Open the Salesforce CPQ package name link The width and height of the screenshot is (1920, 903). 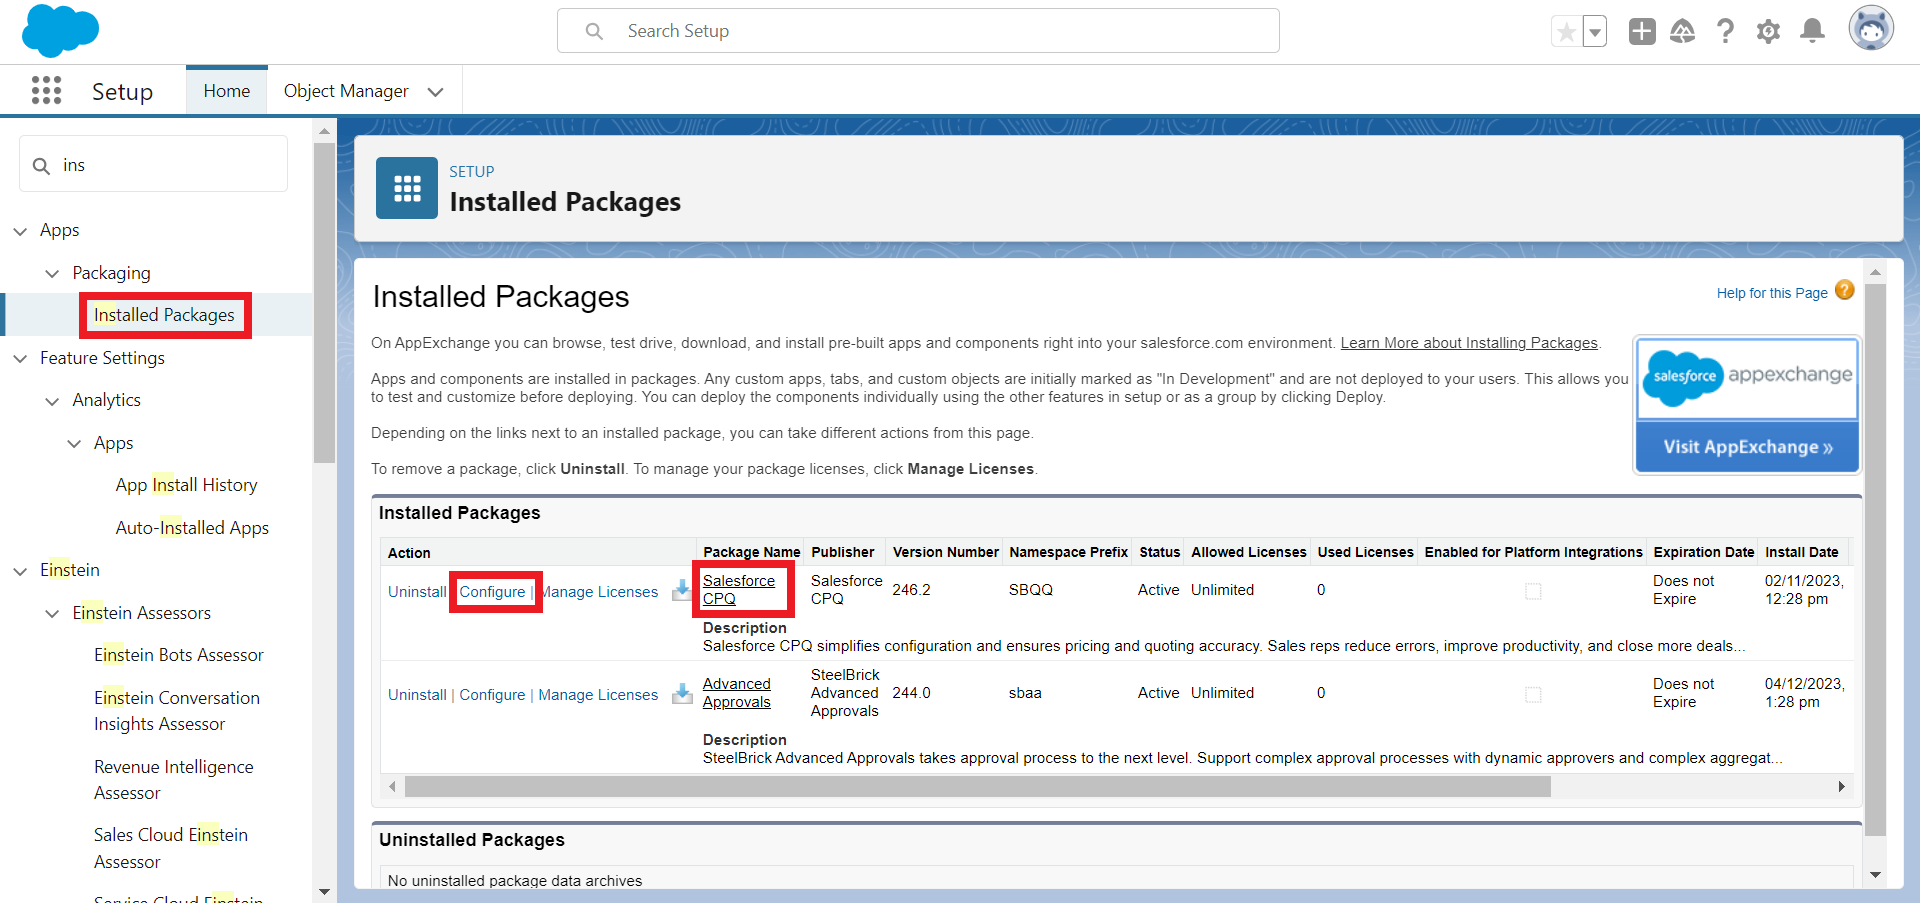(739, 589)
